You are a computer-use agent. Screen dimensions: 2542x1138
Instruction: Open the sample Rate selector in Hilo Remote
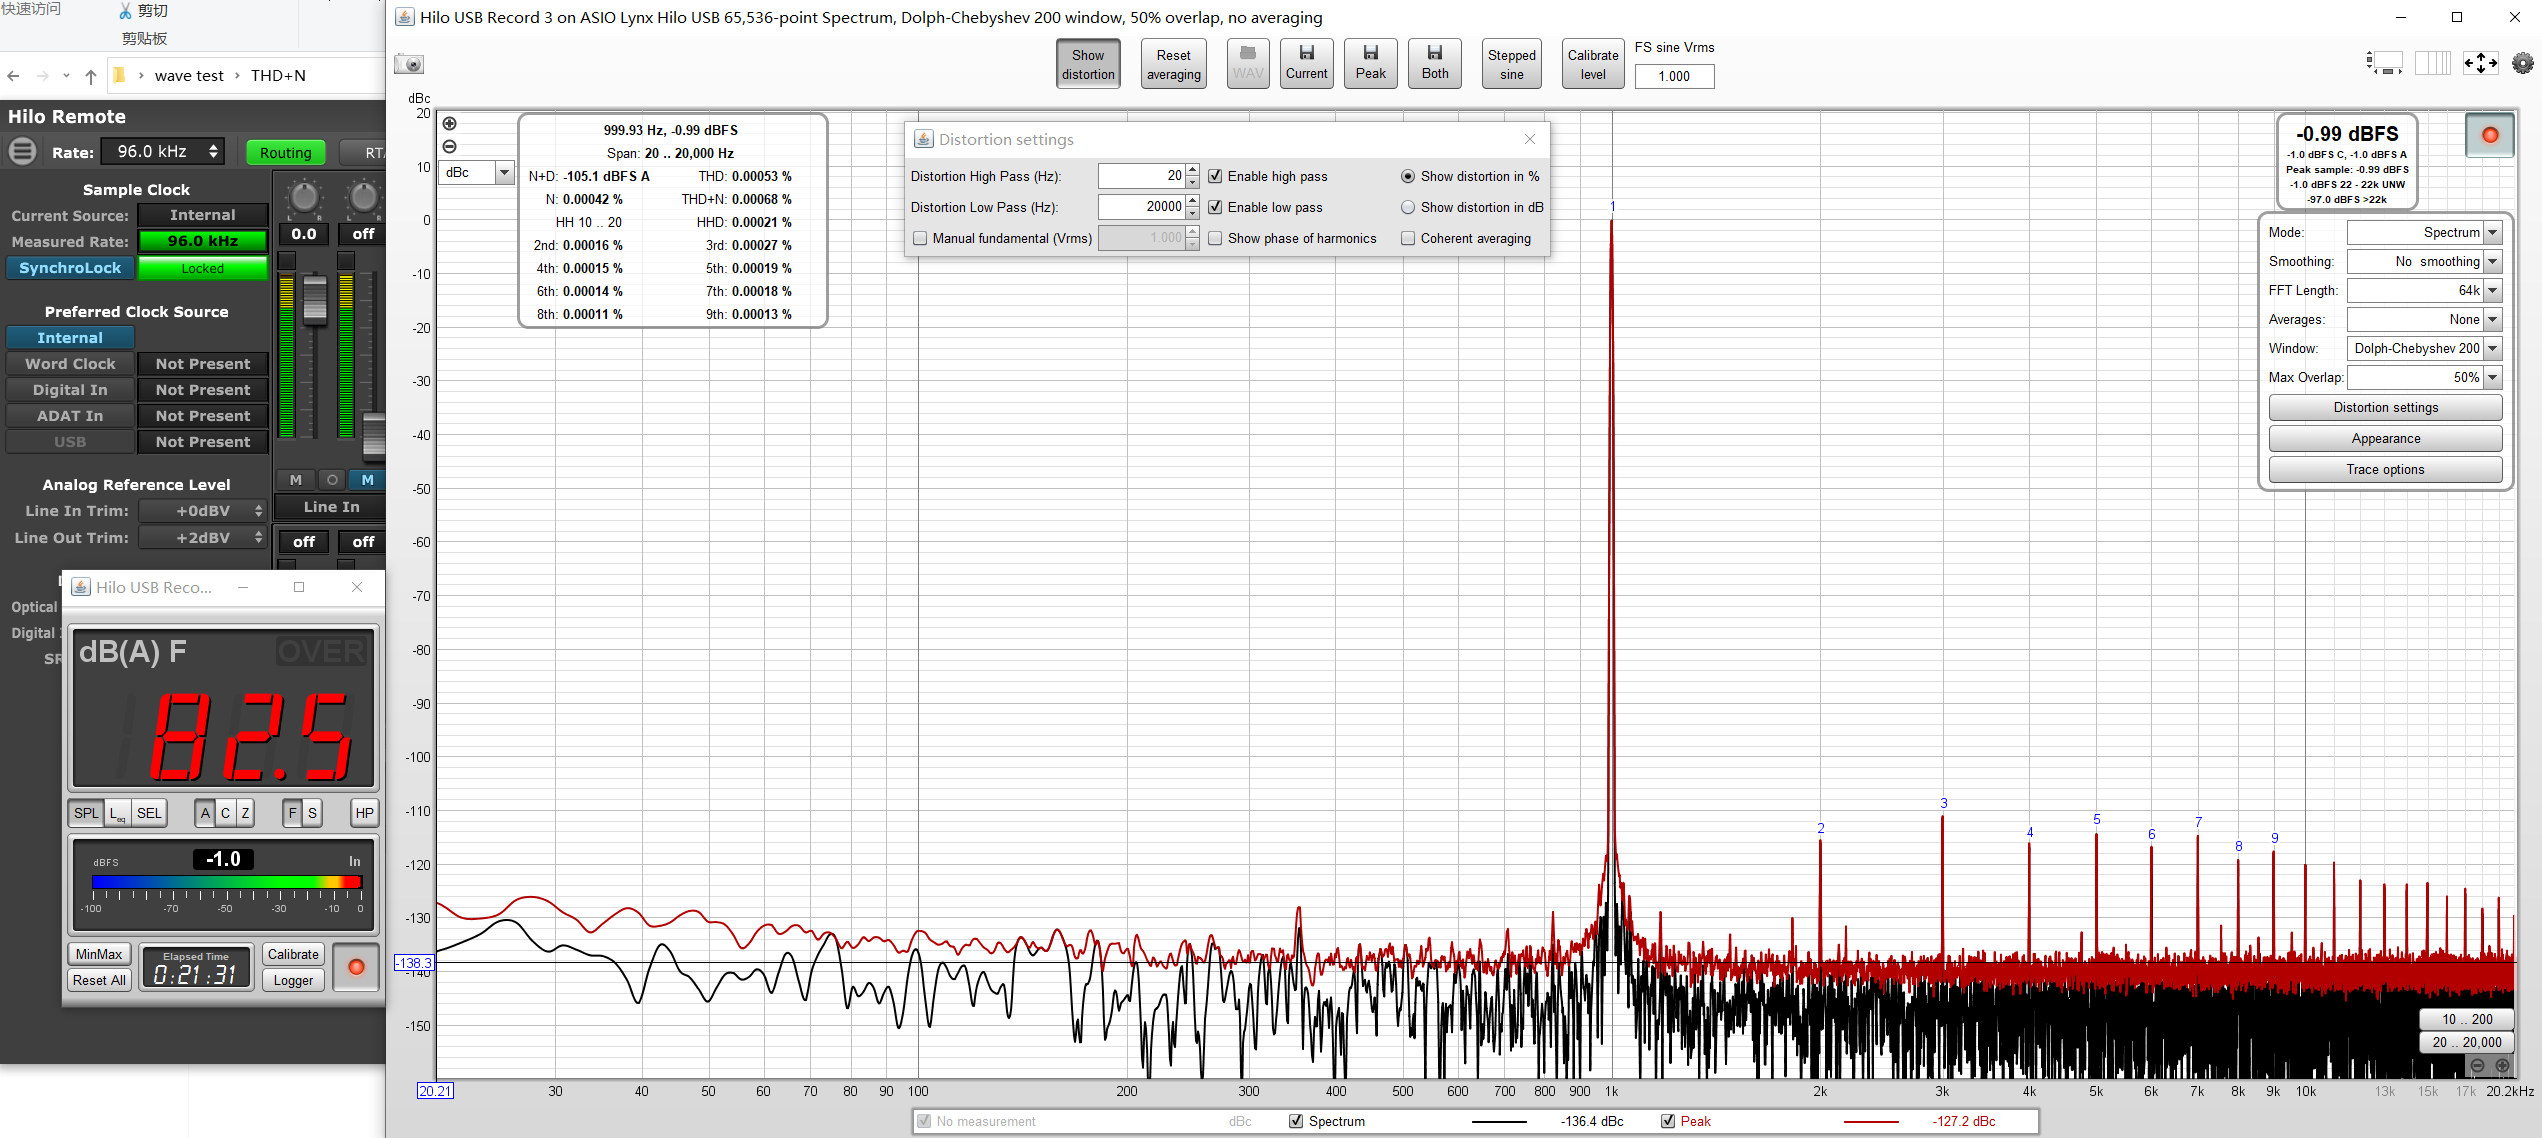165,152
